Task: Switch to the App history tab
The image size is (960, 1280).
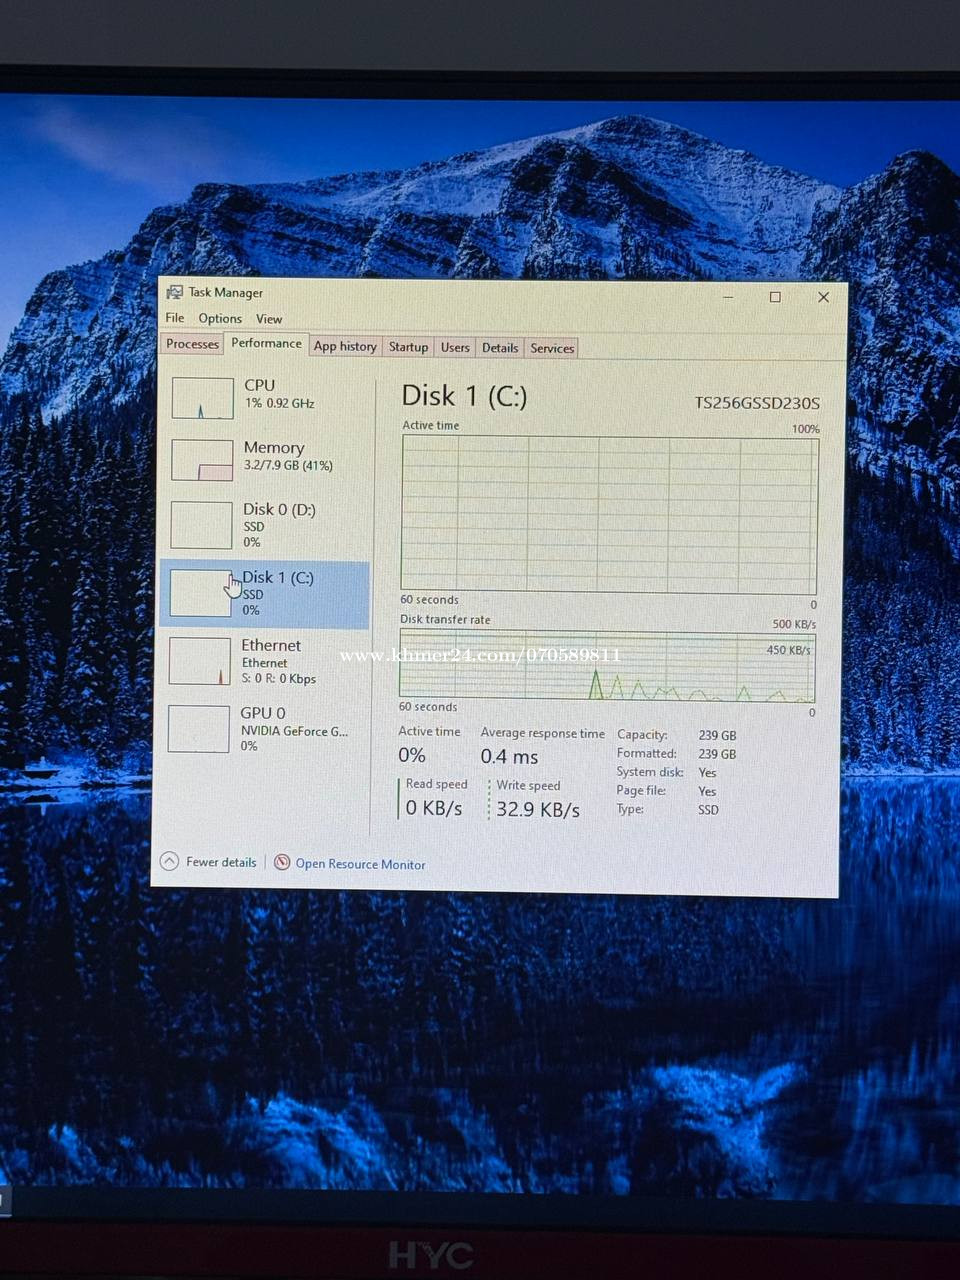Action: click(345, 346)
